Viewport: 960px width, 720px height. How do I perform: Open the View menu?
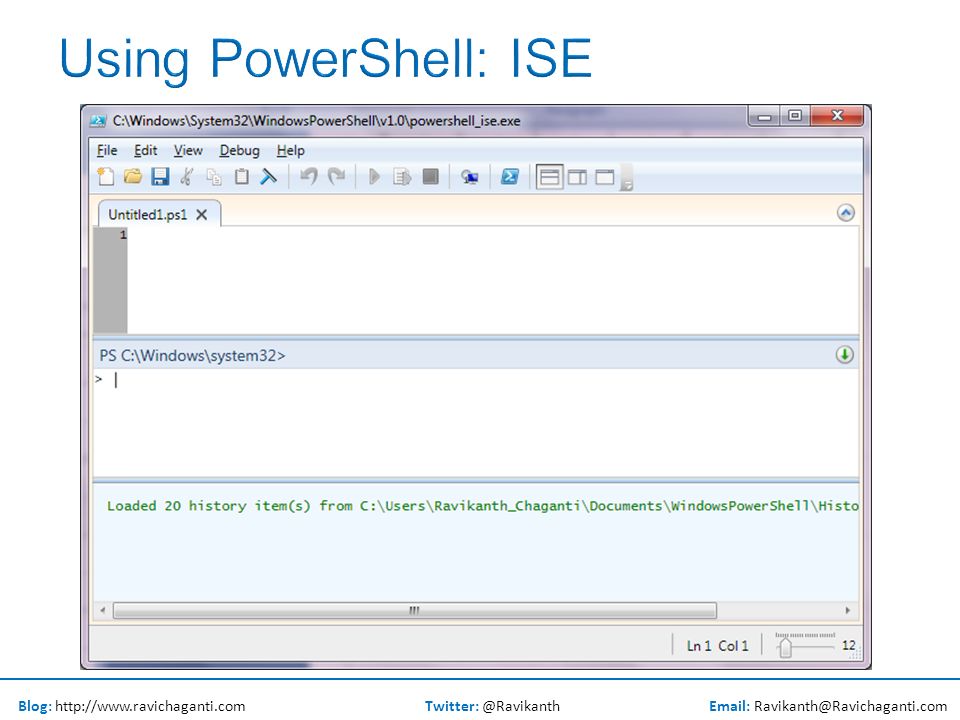point(188,150)
